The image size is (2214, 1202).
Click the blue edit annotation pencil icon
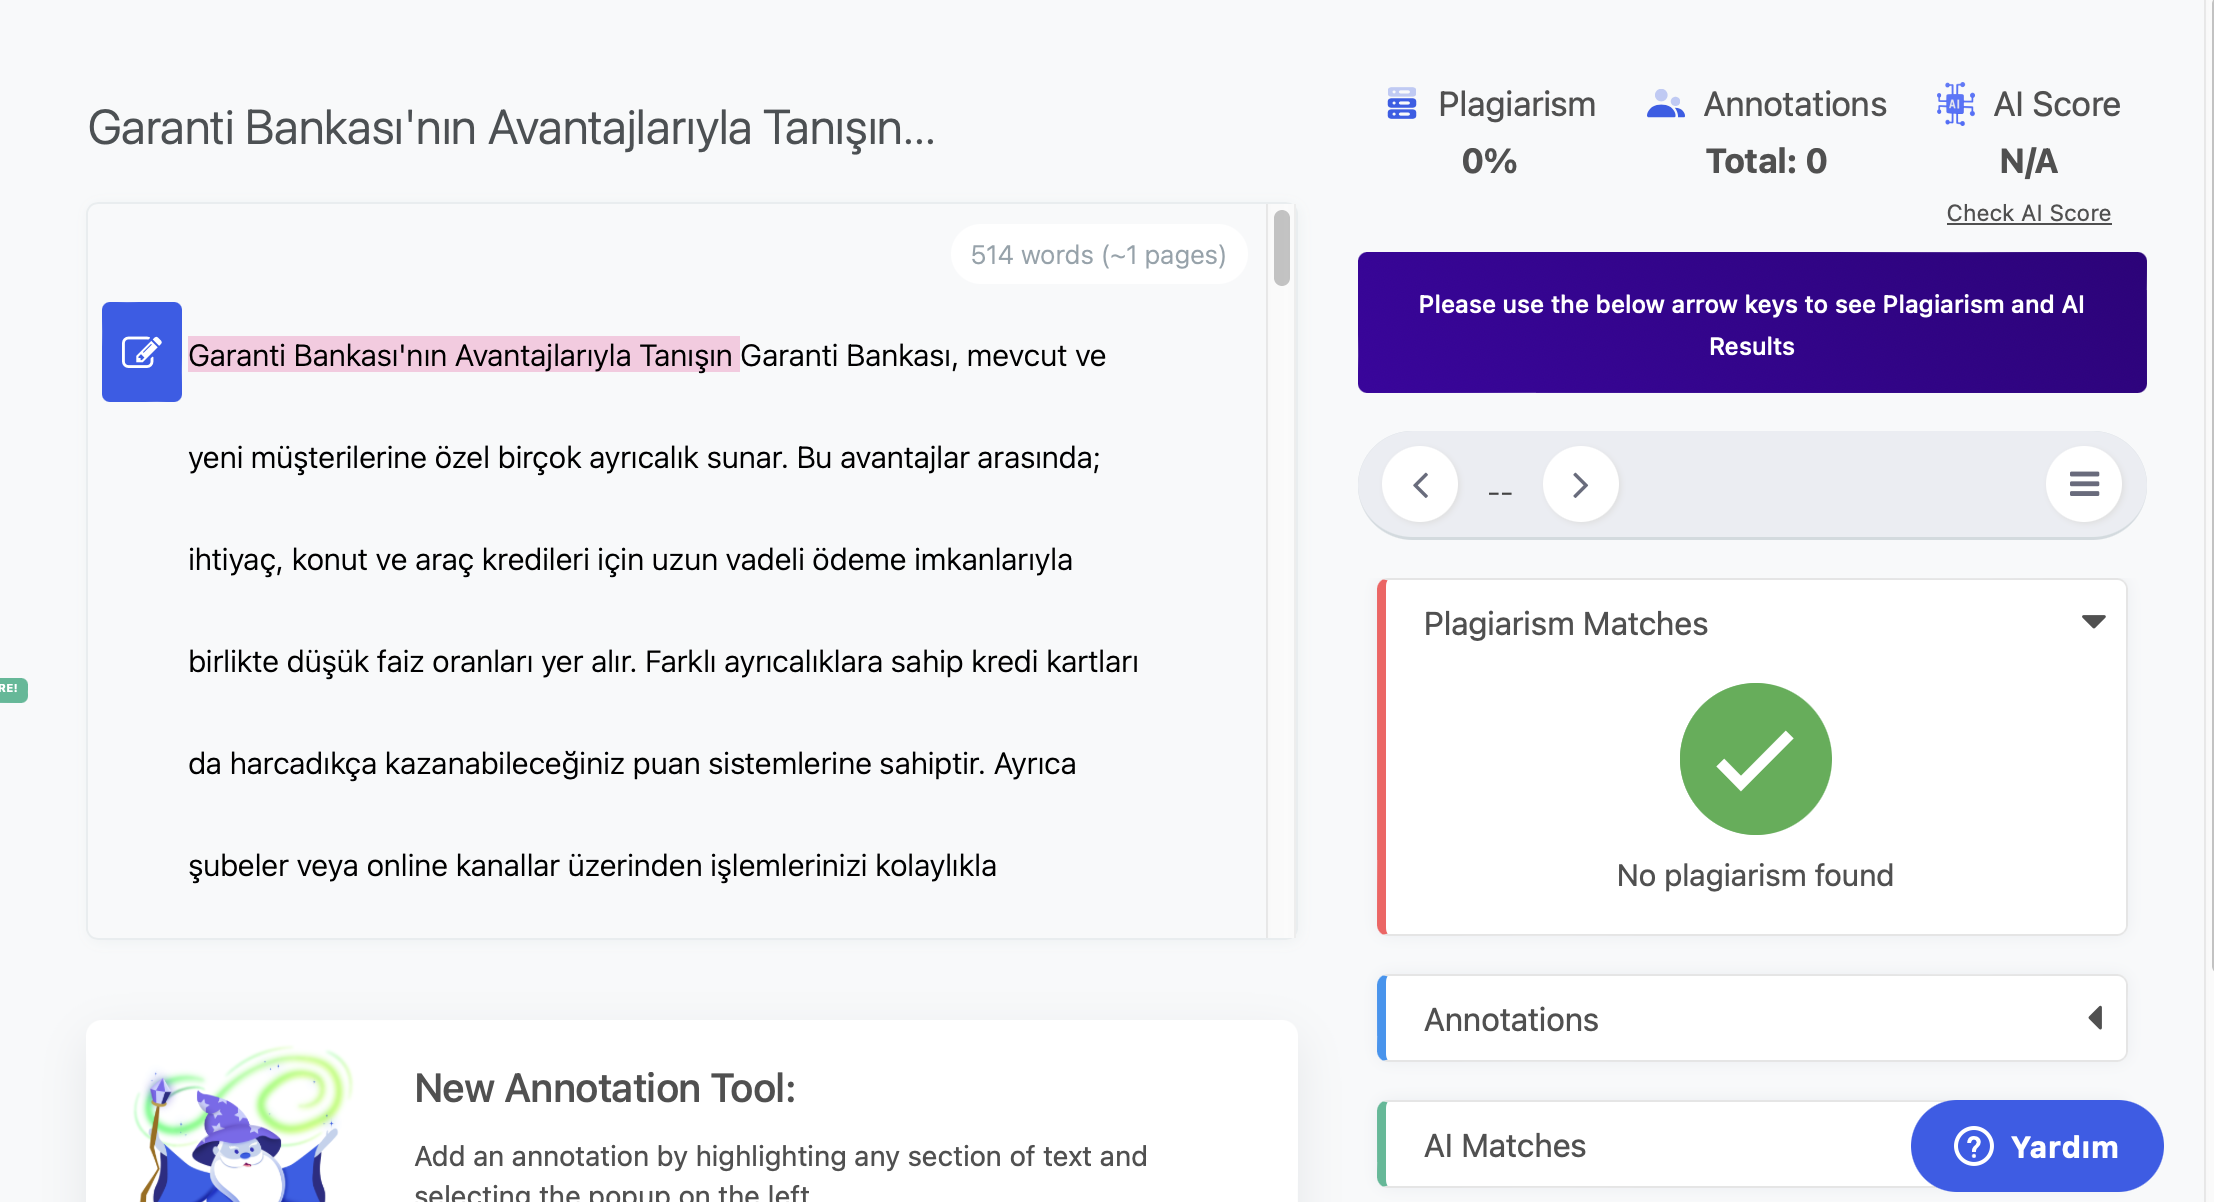[141, 352]
